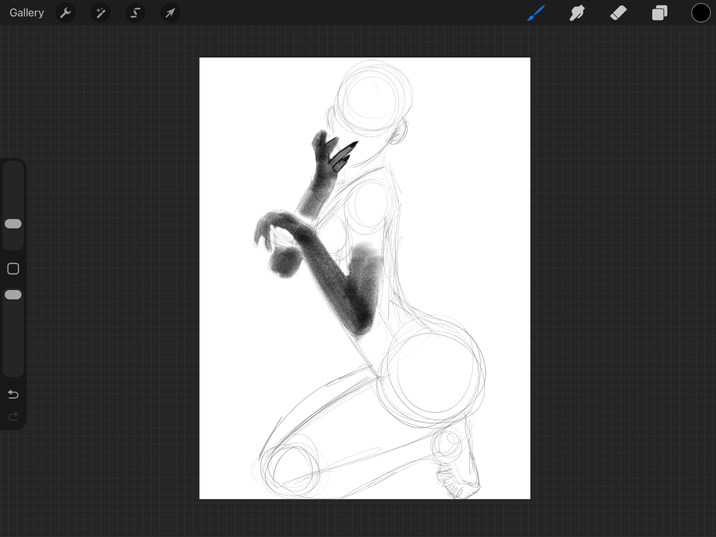Activate the Selection tool
Image resolution: width=716 pixels, height=537 pixels.
click(135, 13)
